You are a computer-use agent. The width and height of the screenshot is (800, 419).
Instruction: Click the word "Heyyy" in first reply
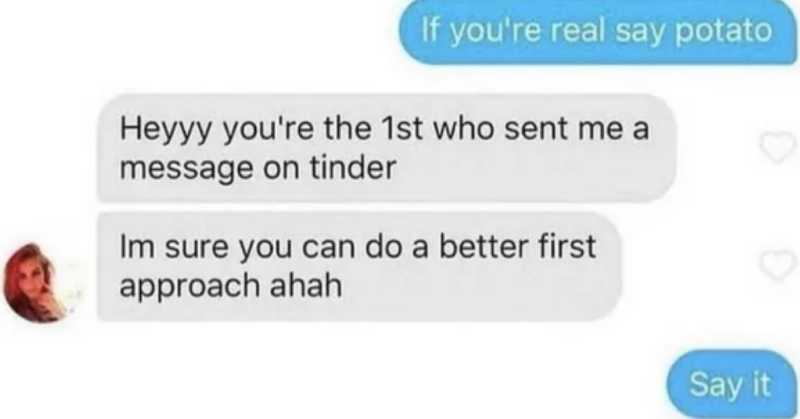pyautogui.click(x=167, y=130)
